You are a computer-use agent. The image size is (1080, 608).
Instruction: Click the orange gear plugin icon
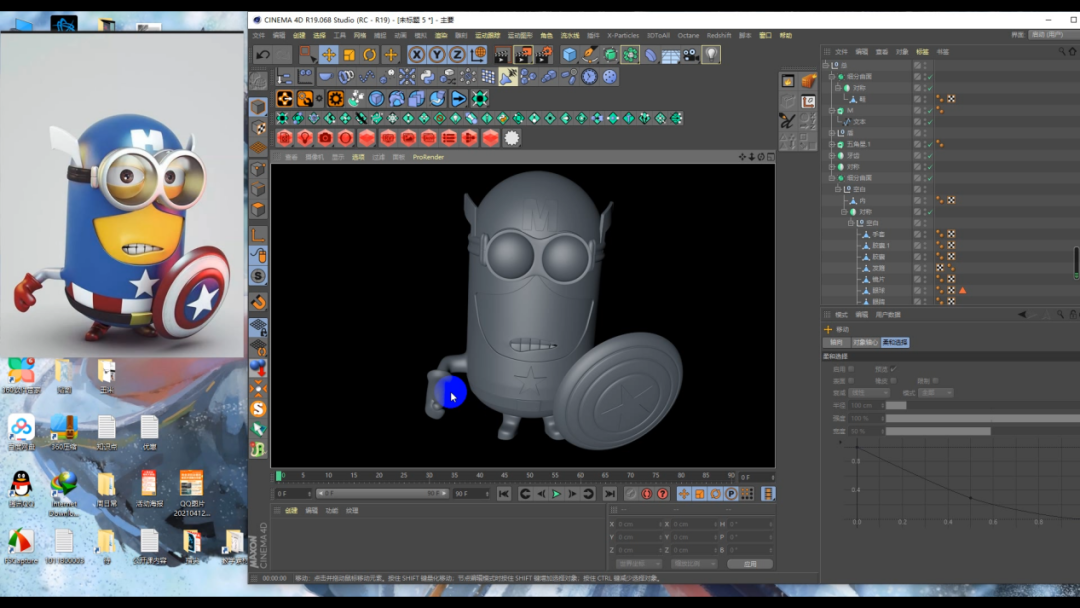click(x=335, y=98)
